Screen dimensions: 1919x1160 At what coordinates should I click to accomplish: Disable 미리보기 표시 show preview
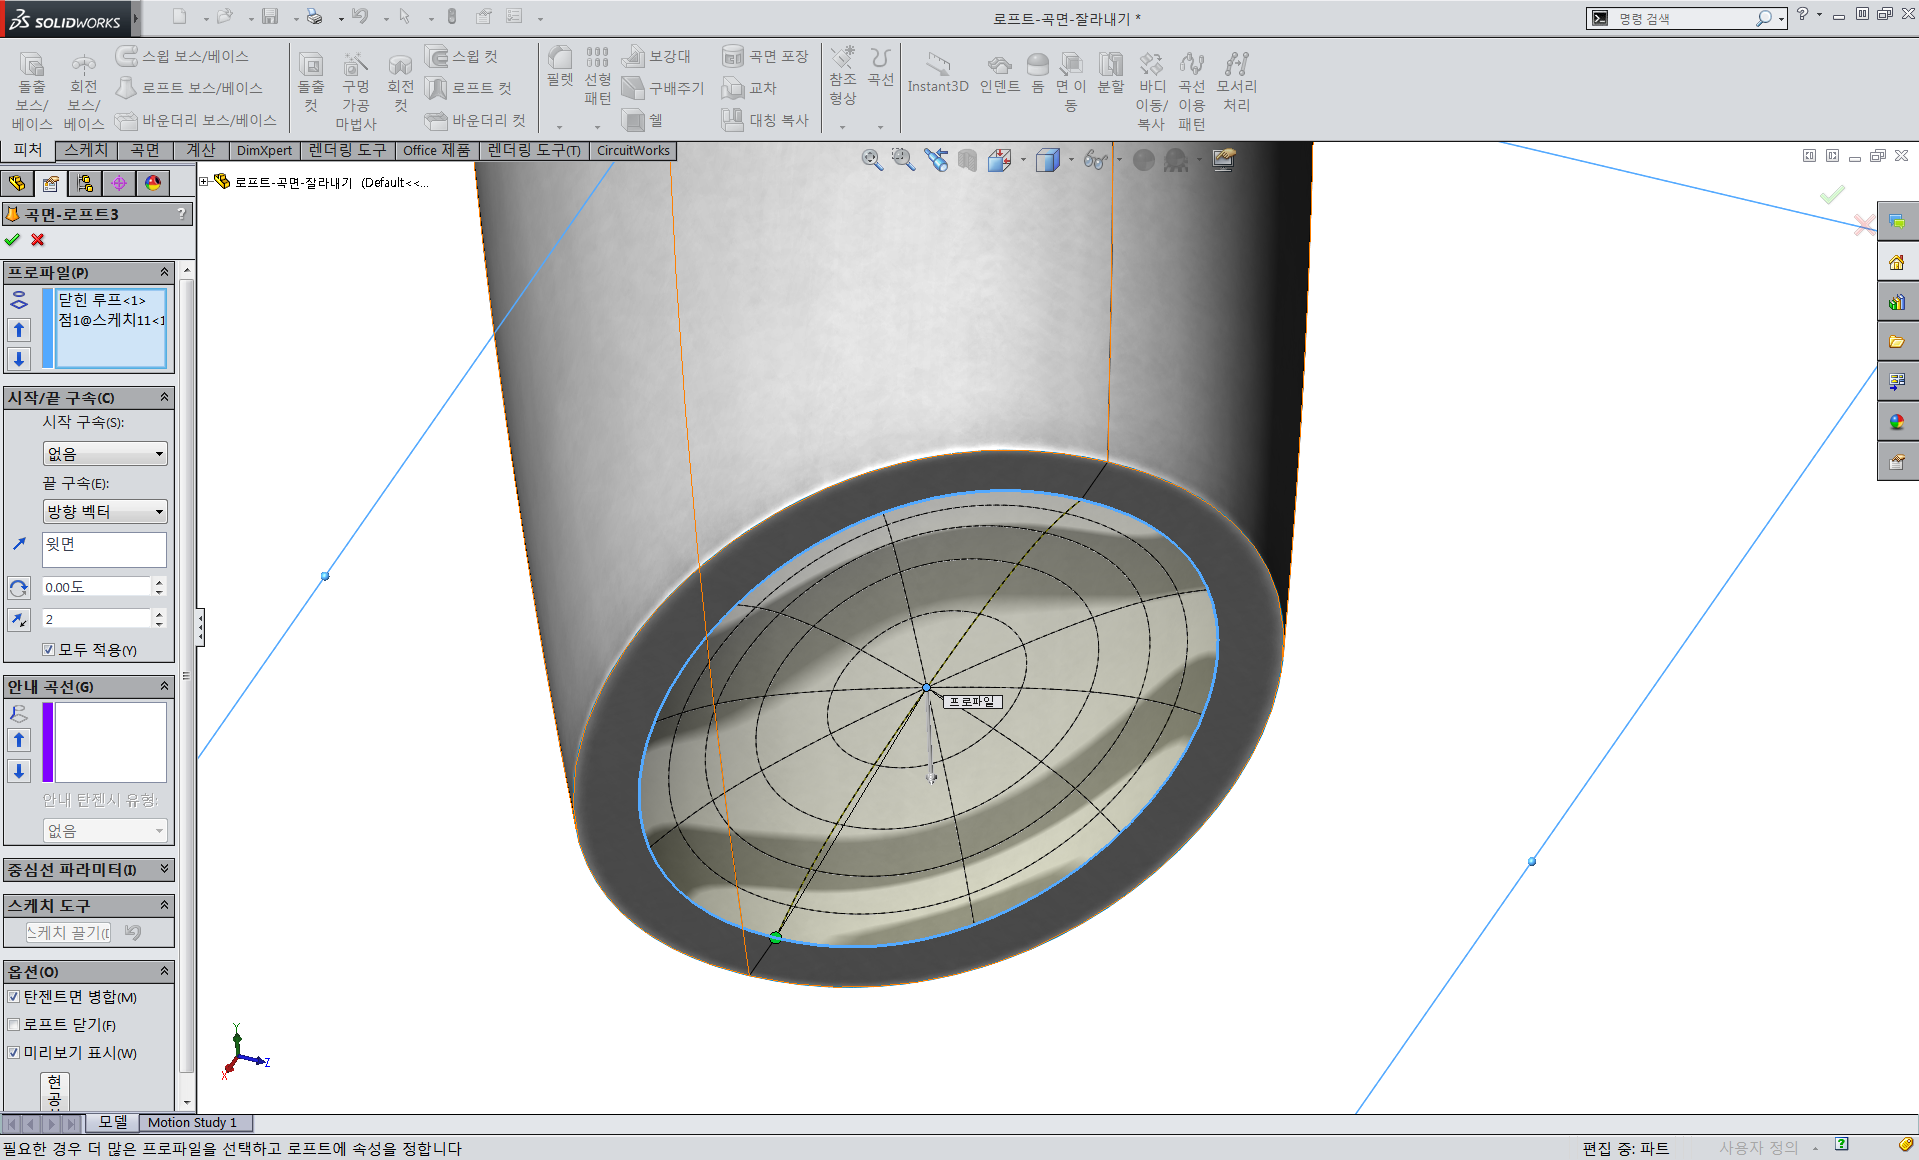click(x=14, y=1053)
